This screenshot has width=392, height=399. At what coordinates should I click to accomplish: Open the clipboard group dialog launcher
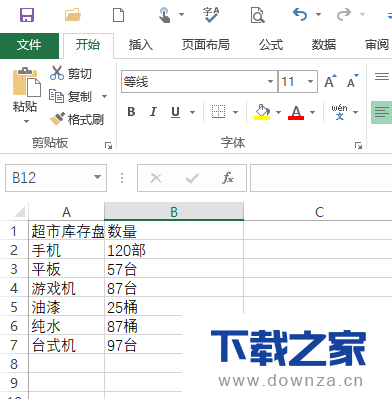click(x=108, y=145)
